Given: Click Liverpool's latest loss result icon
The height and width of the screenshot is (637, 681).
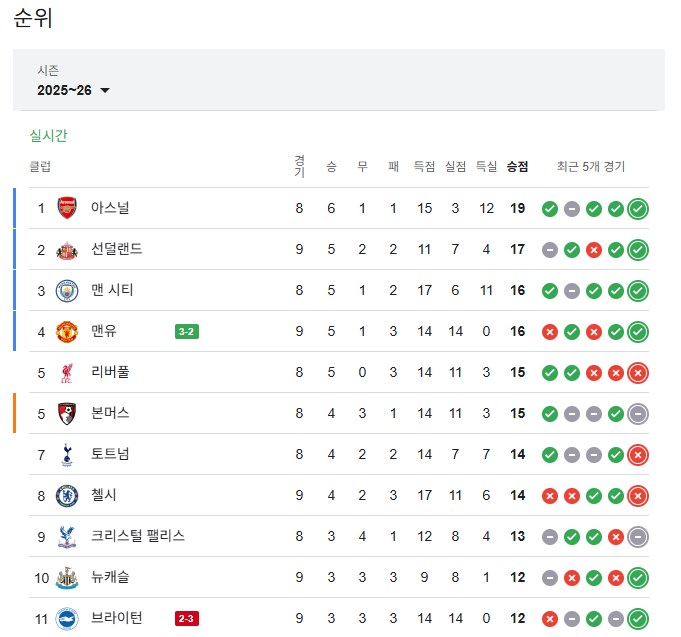Looking at the screenshot, I should click(638, 372).
